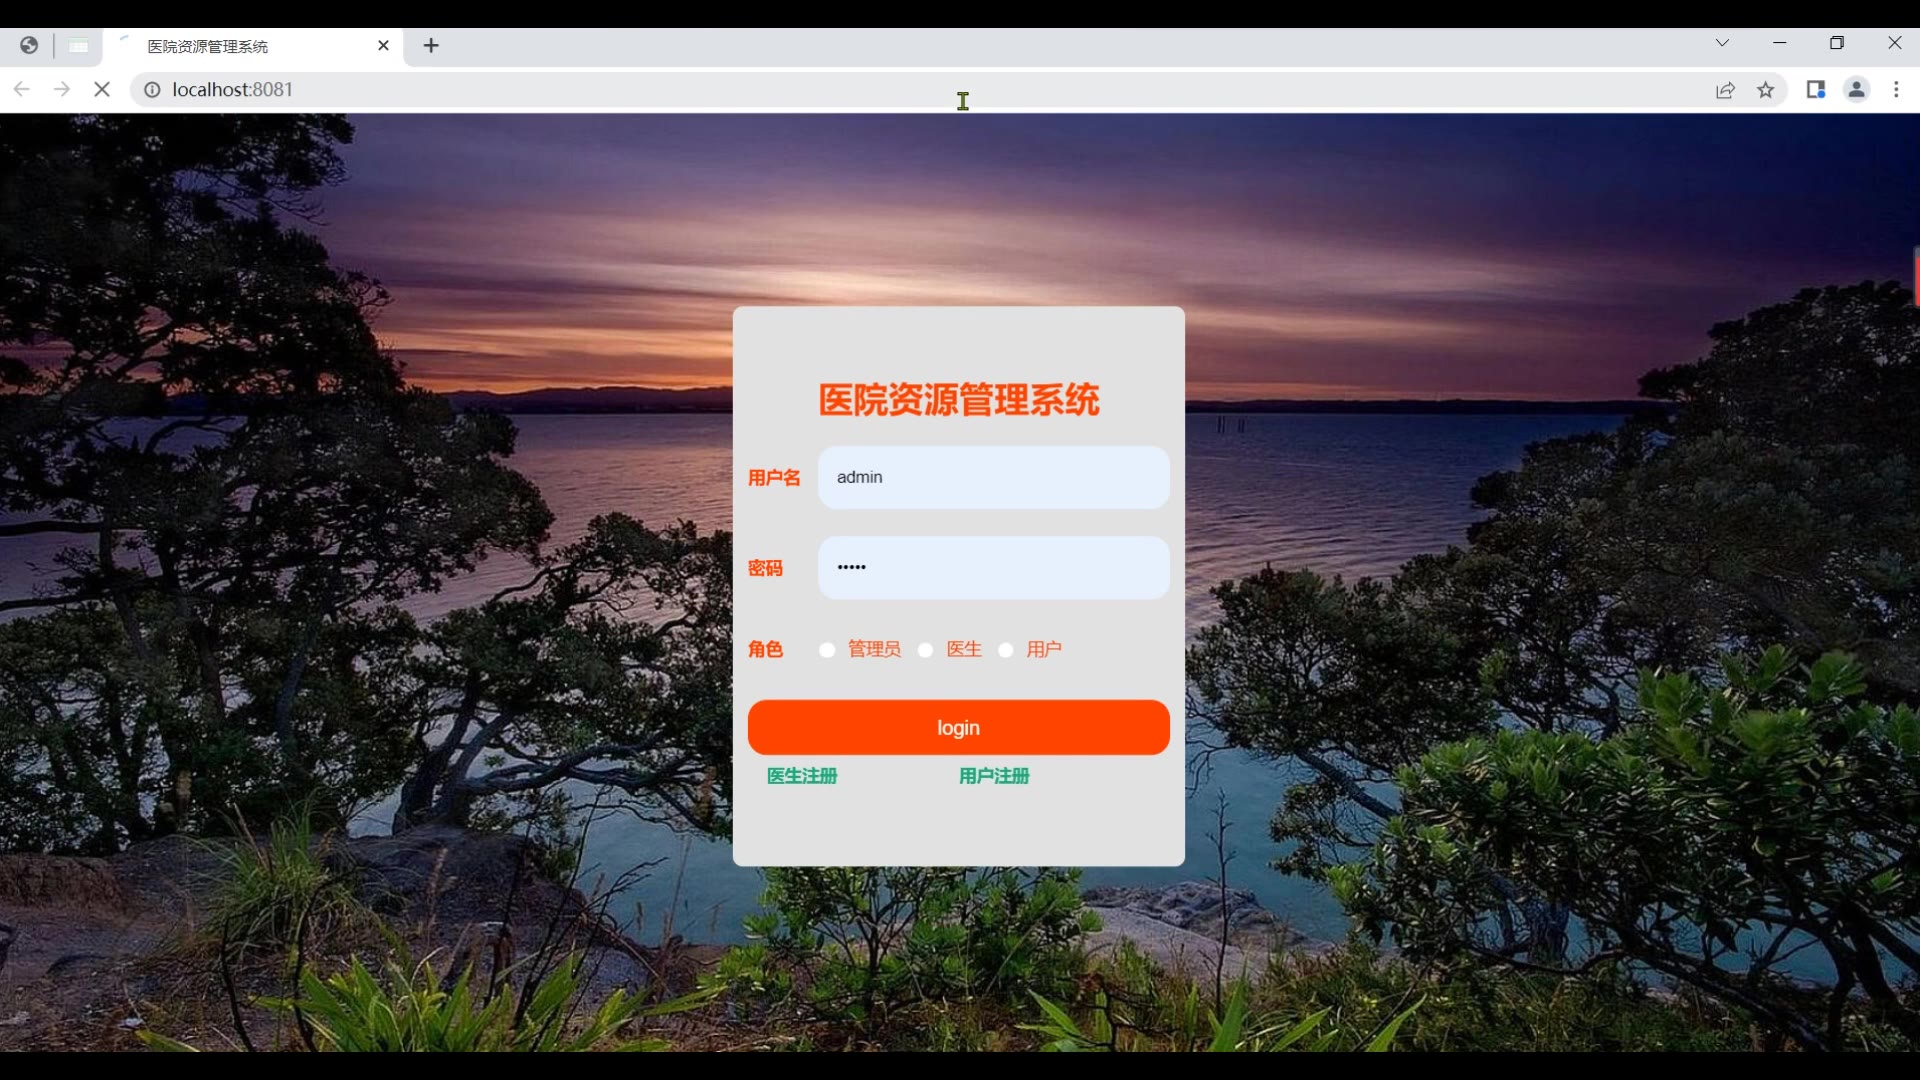Select the 医院资源管理系统 tab
This screenshot has width=1920, height=1080.
tap(253, 46)
